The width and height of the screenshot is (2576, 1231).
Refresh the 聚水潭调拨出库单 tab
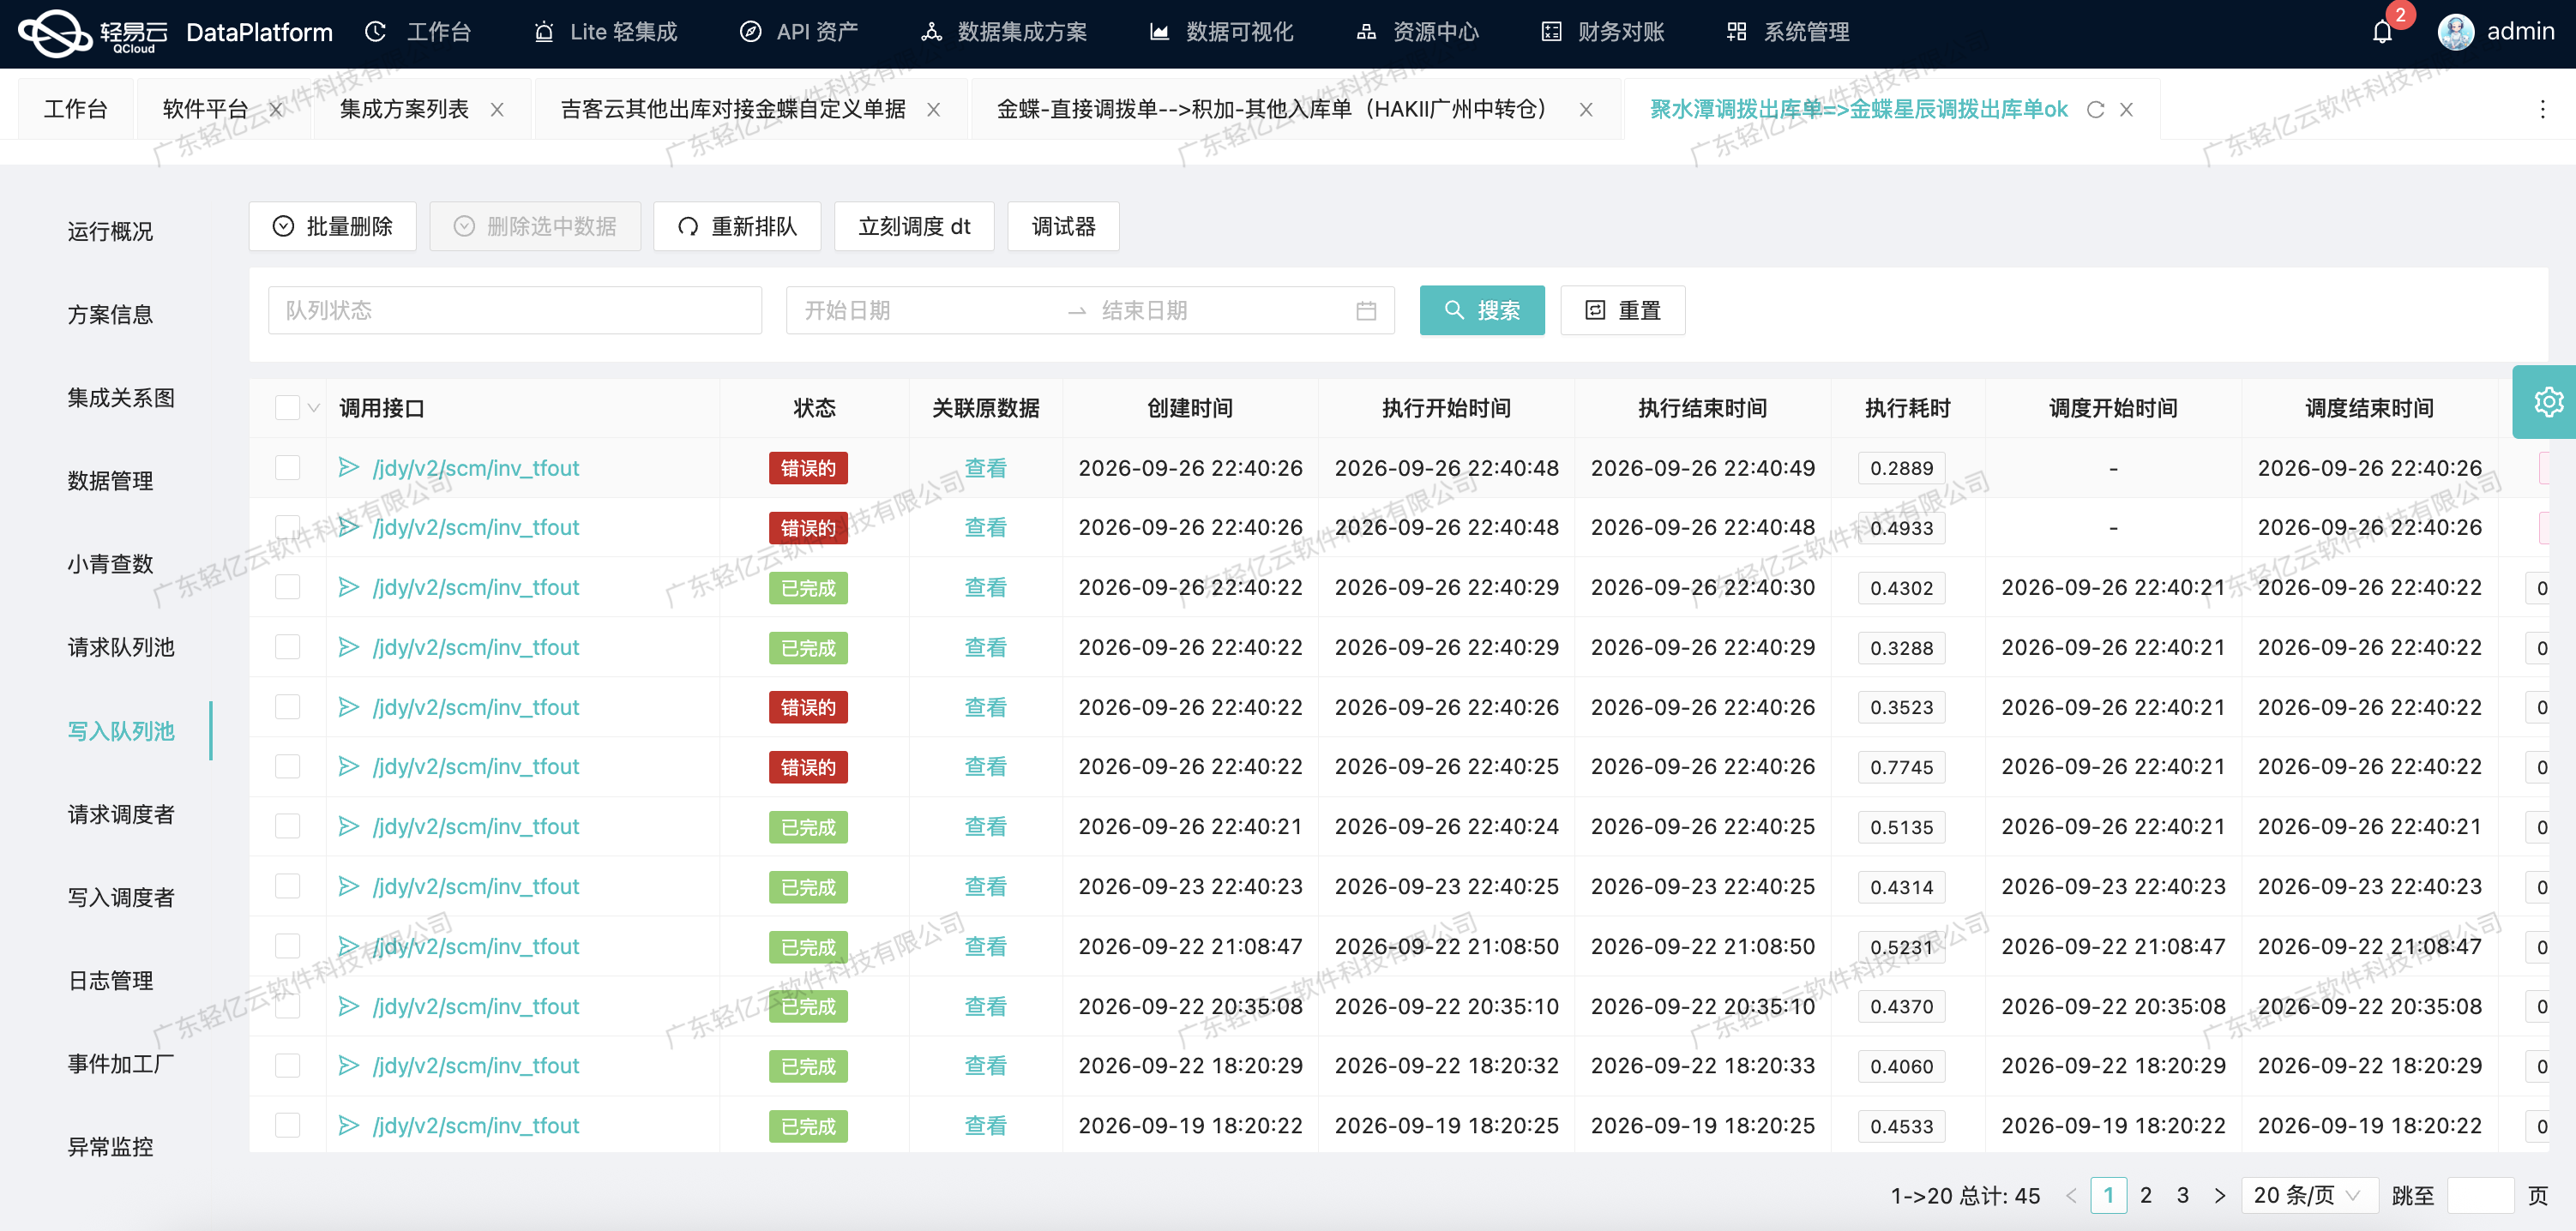tap(2095, 110)
